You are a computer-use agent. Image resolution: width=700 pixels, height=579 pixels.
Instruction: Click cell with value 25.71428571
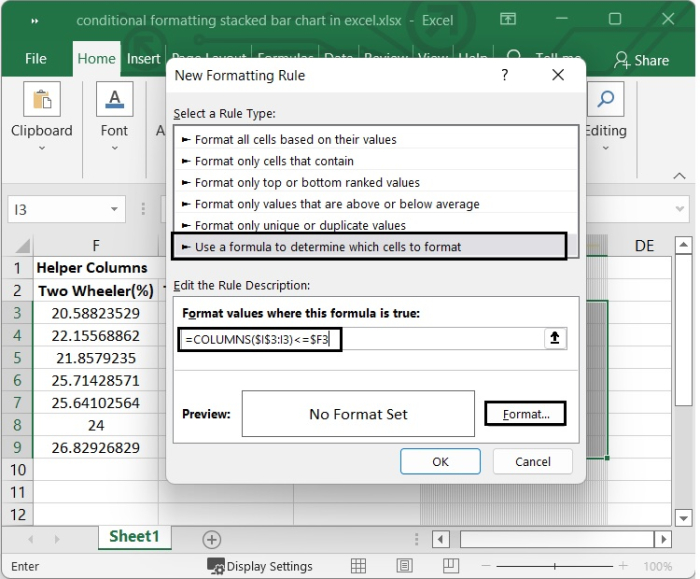pos(96,380)
